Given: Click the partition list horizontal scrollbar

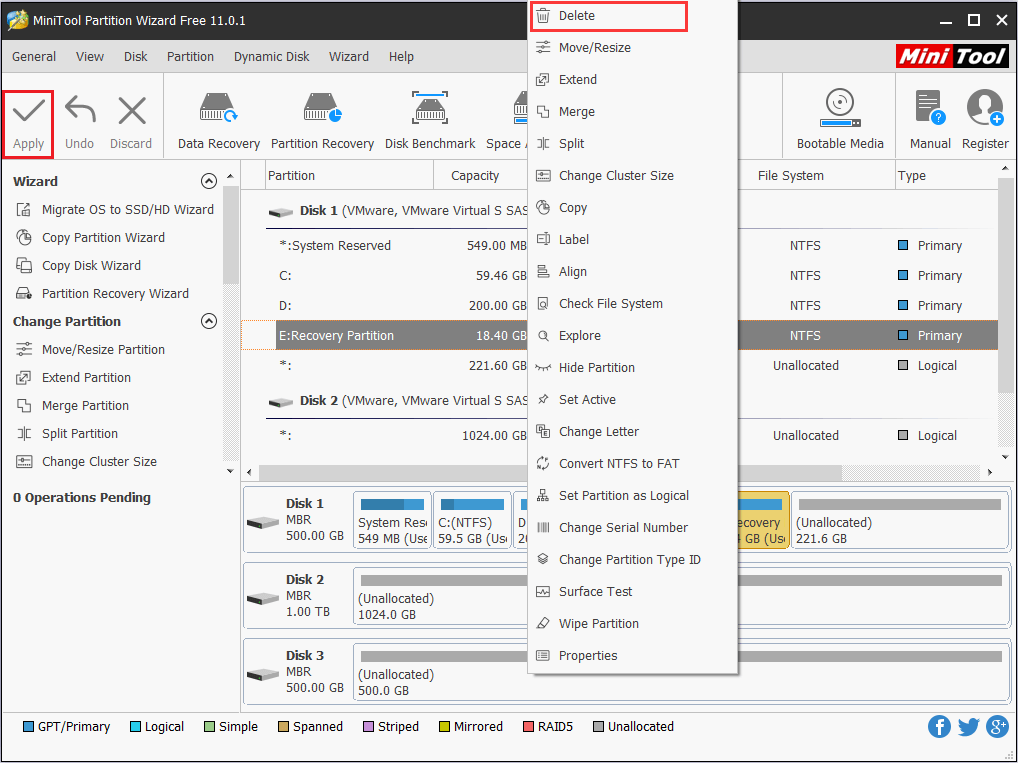Looking at the screenshot, I should tap(550, 472).
